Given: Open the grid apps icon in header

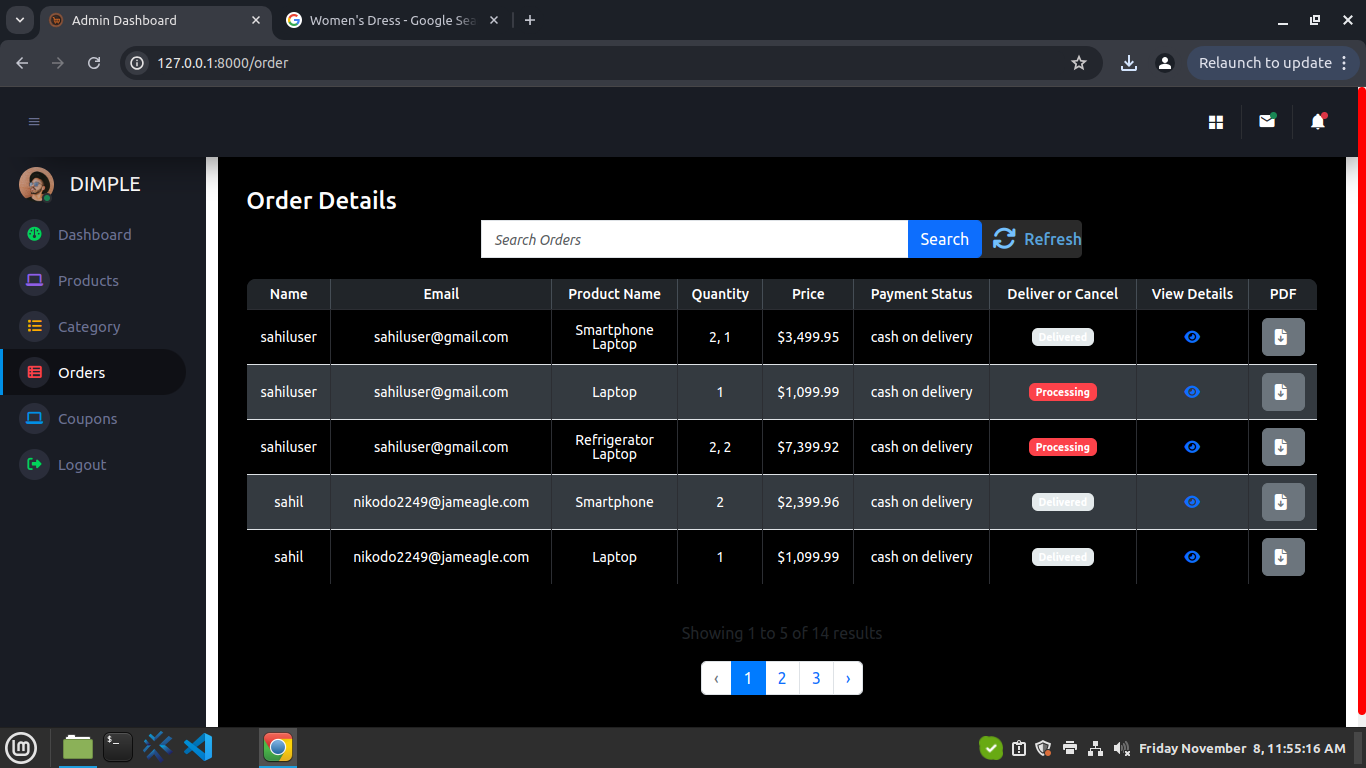Looking at the screenshot, I should (1216, 122).
